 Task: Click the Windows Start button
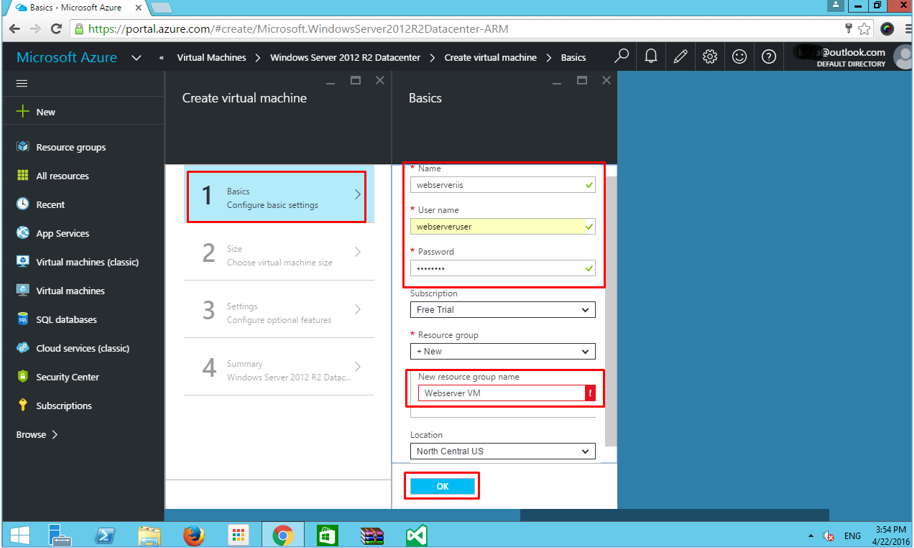point(19,535)
